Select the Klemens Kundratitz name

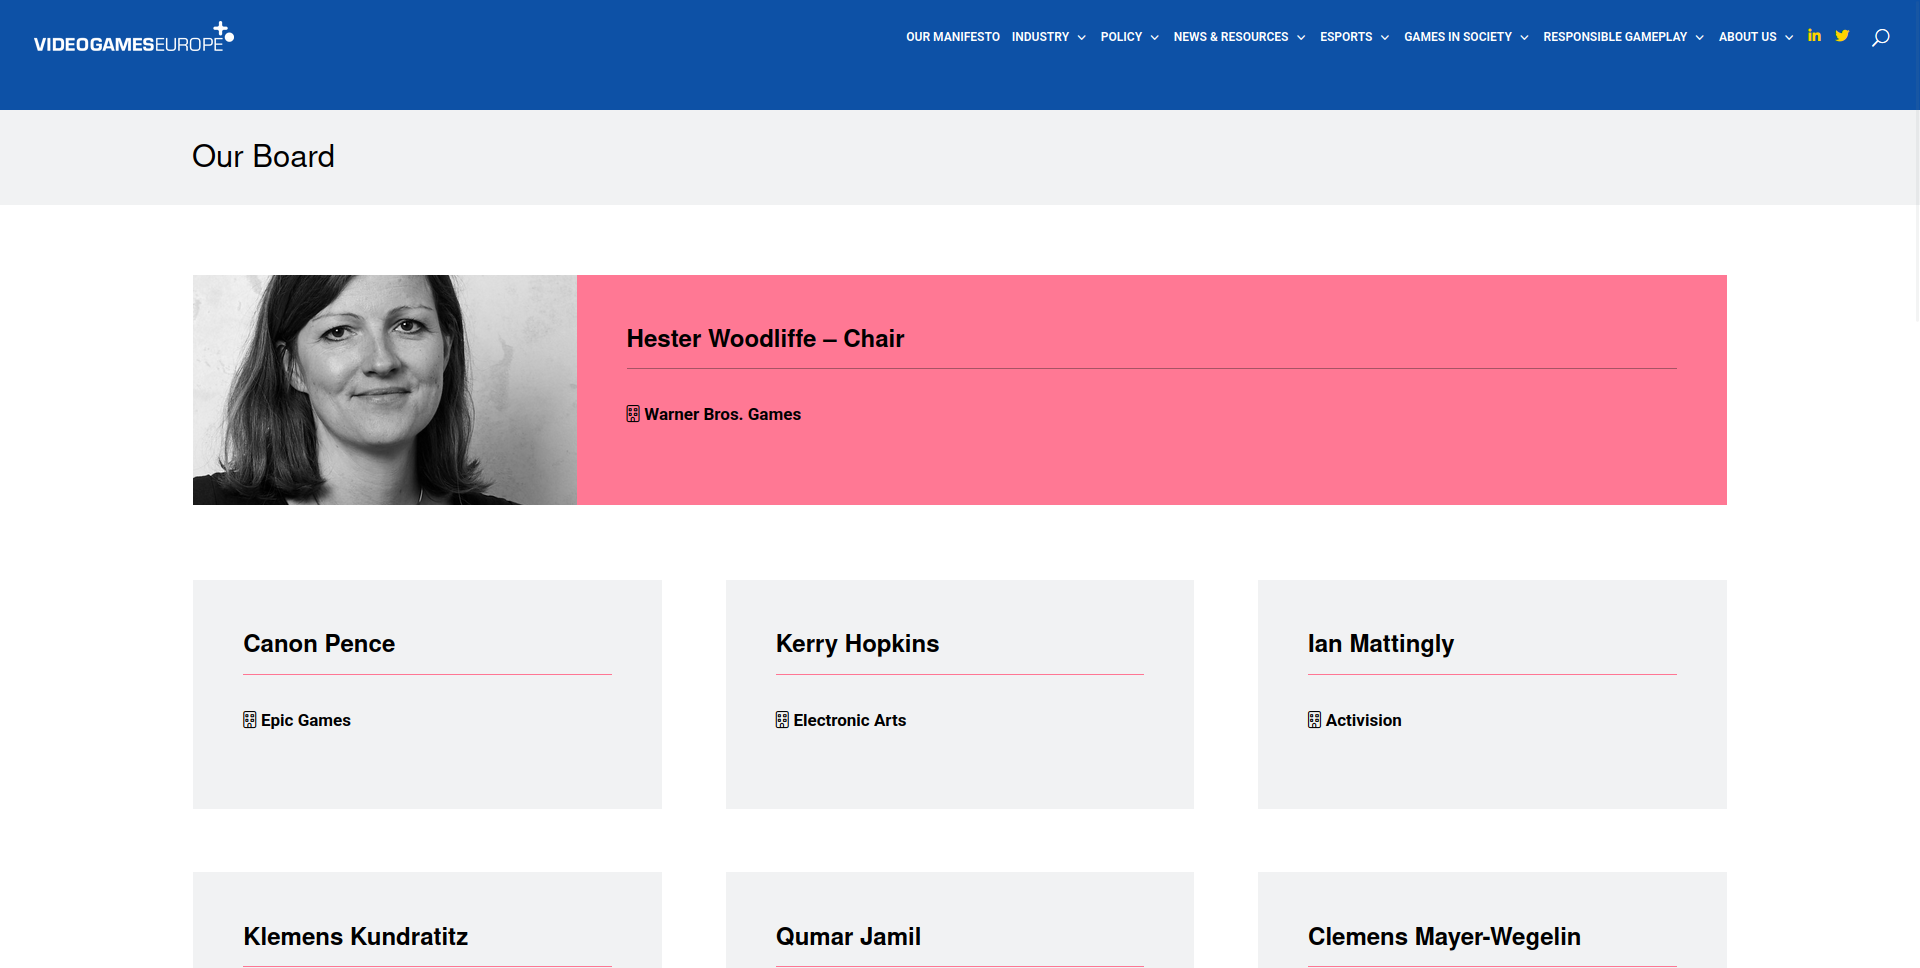(356, 937)
